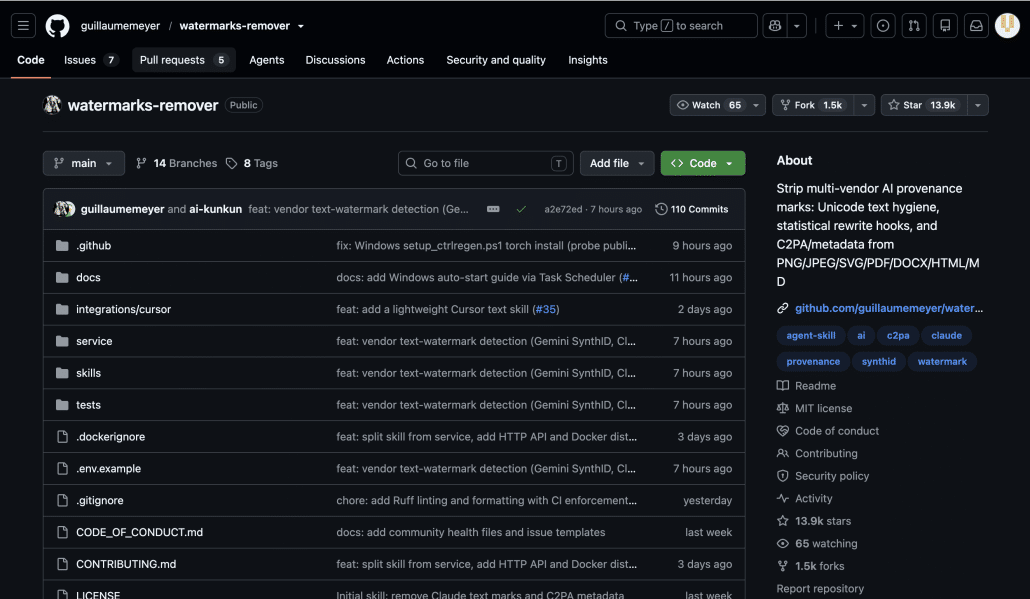This screenshot has height=599, width=1030.
Task: Click the Fork button
Action: [x=813, y=105]
